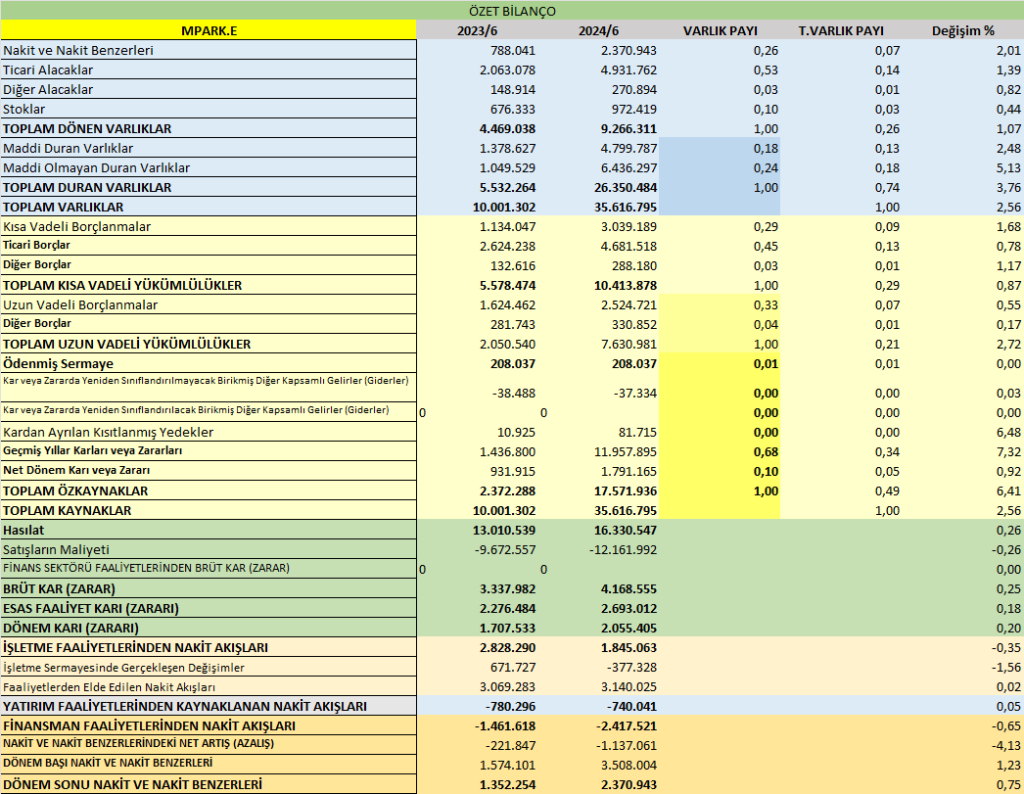Image resolution: width=1024 pixels, height=794 pixels.
Task: Click the ÖZET BİLANÇO title bar
Action: (512, 10)
